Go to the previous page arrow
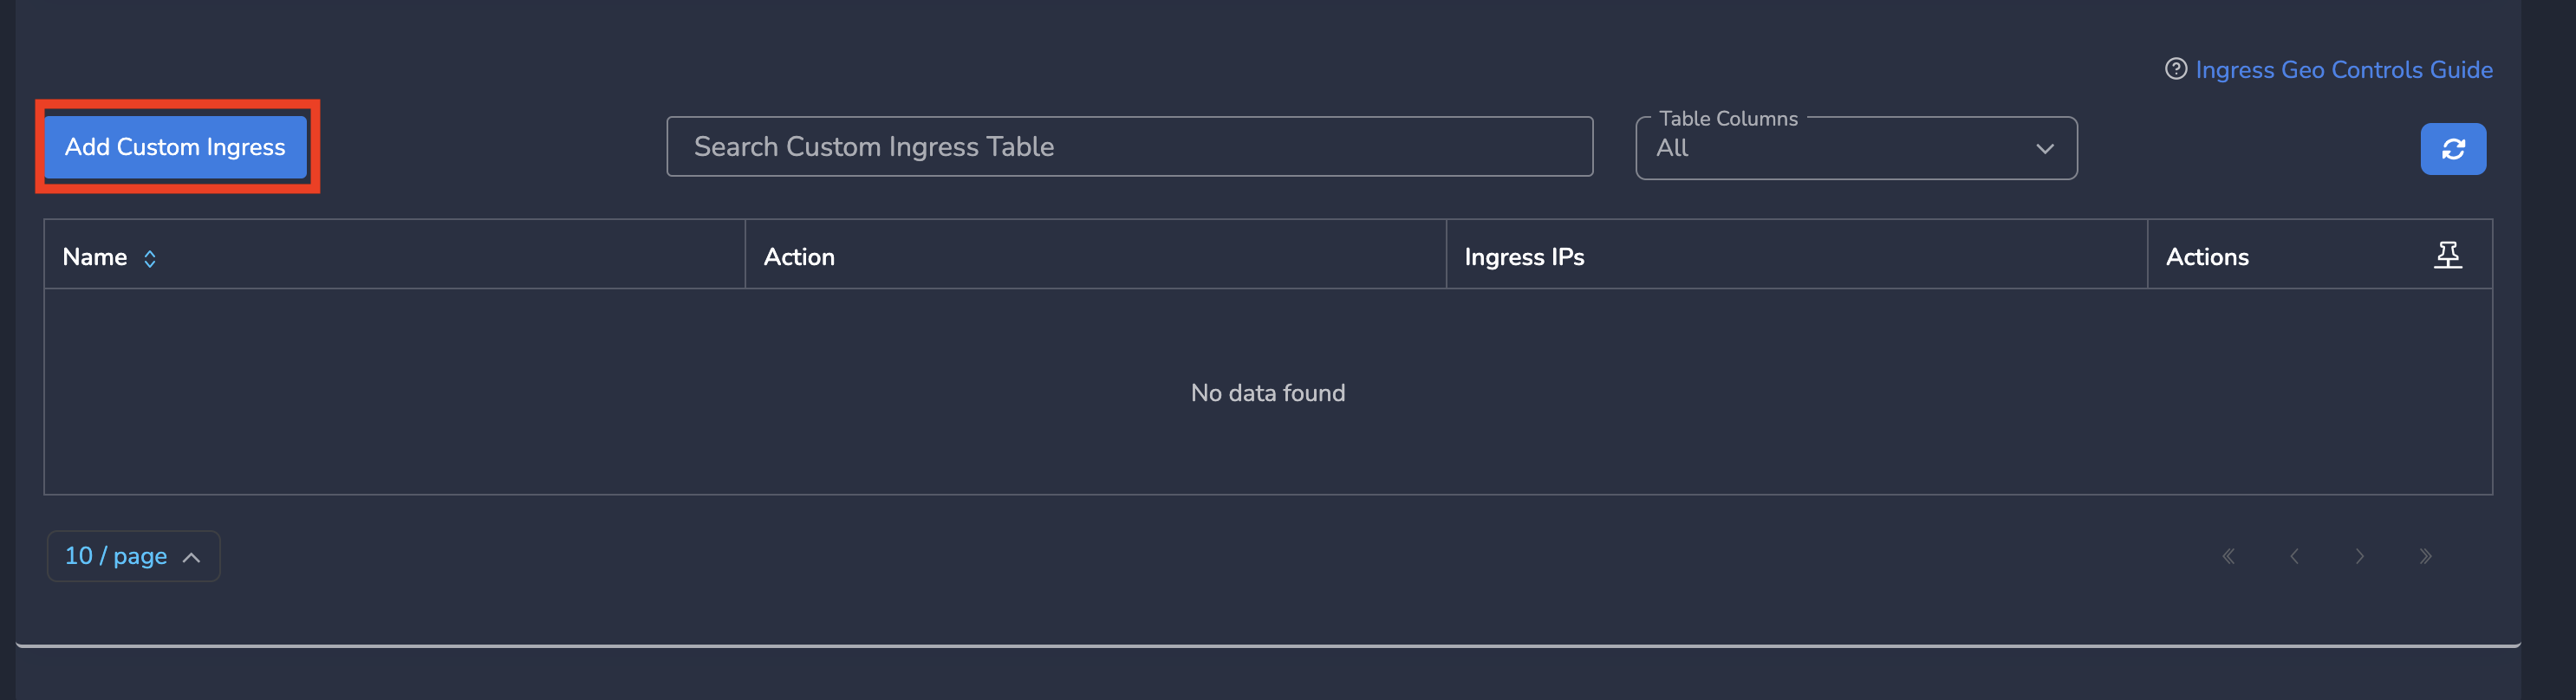This screenshot has height=700, width=2576. (x=2294, y=557)
